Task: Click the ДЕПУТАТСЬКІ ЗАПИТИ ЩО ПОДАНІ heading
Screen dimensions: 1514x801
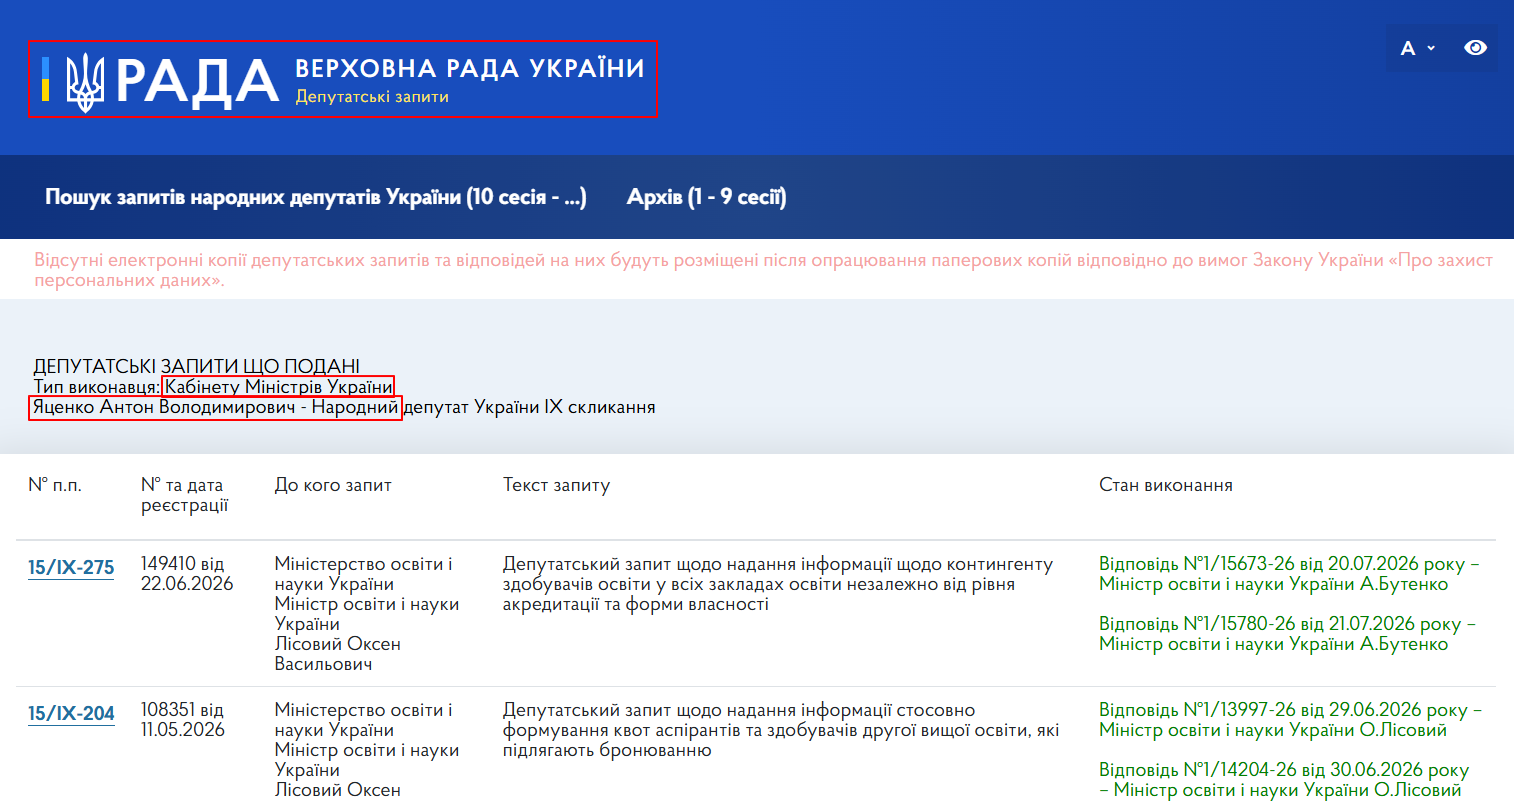Action: pyautogui.click(x=197, y=366)
